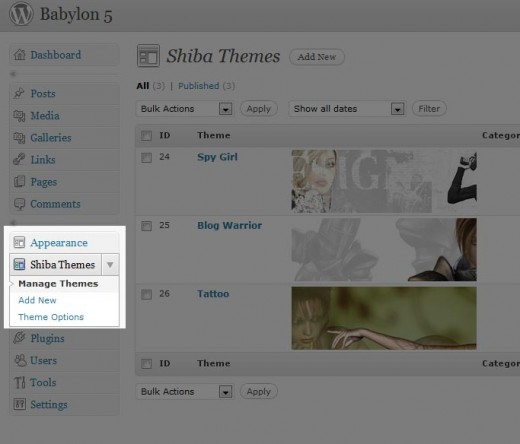The image size is (520, 444).
Task: Open the Blog Warrior theme link
Action: tap(230, 226)
